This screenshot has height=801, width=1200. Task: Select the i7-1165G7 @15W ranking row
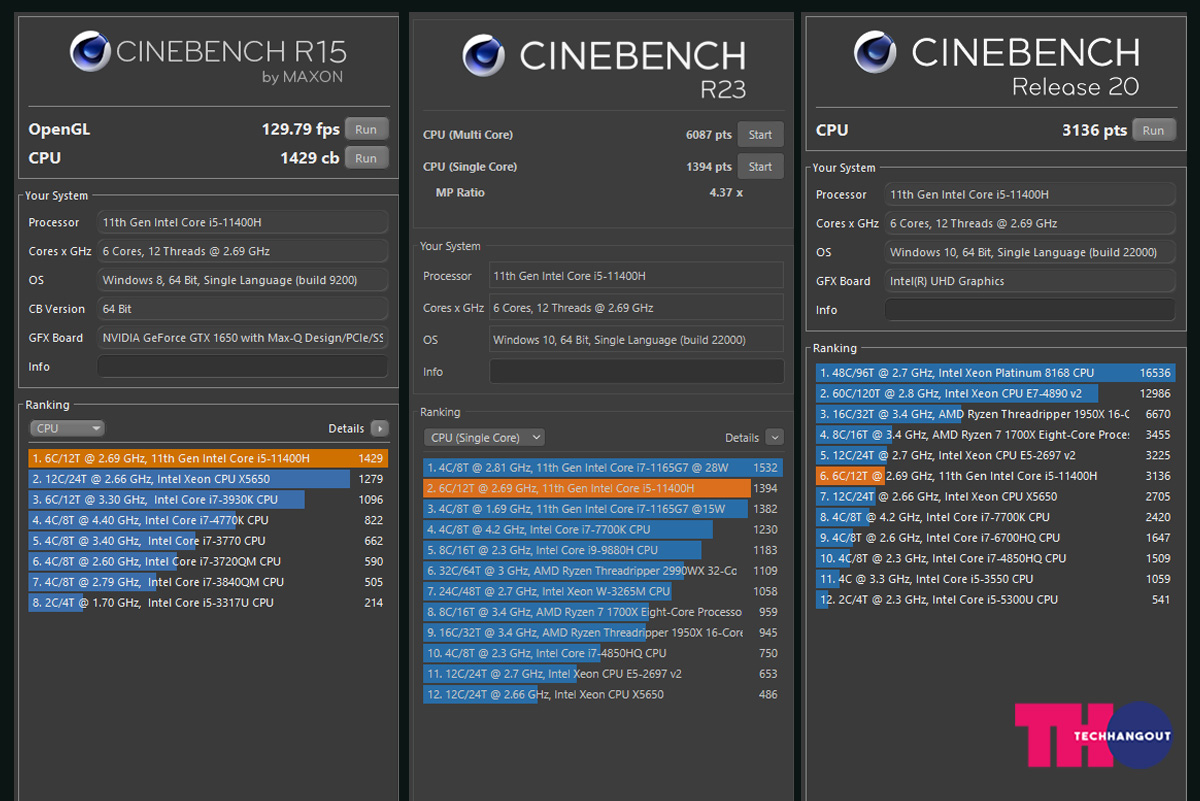603,509
